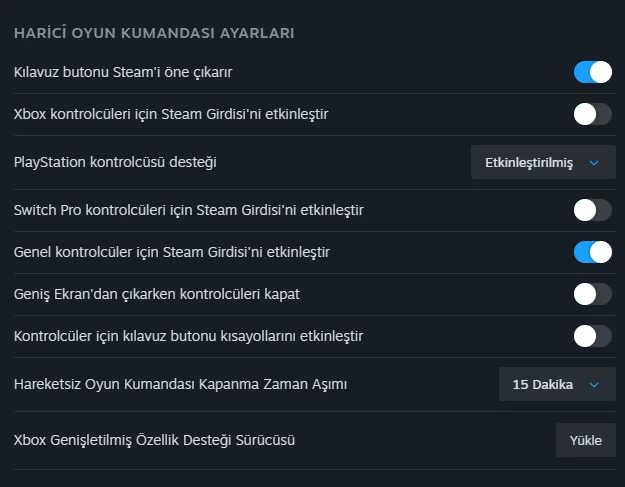
Task: Click 'Switch Pro kontrolcüleri için Steam Girdisi' label
Action: click(x=188, y=210)
